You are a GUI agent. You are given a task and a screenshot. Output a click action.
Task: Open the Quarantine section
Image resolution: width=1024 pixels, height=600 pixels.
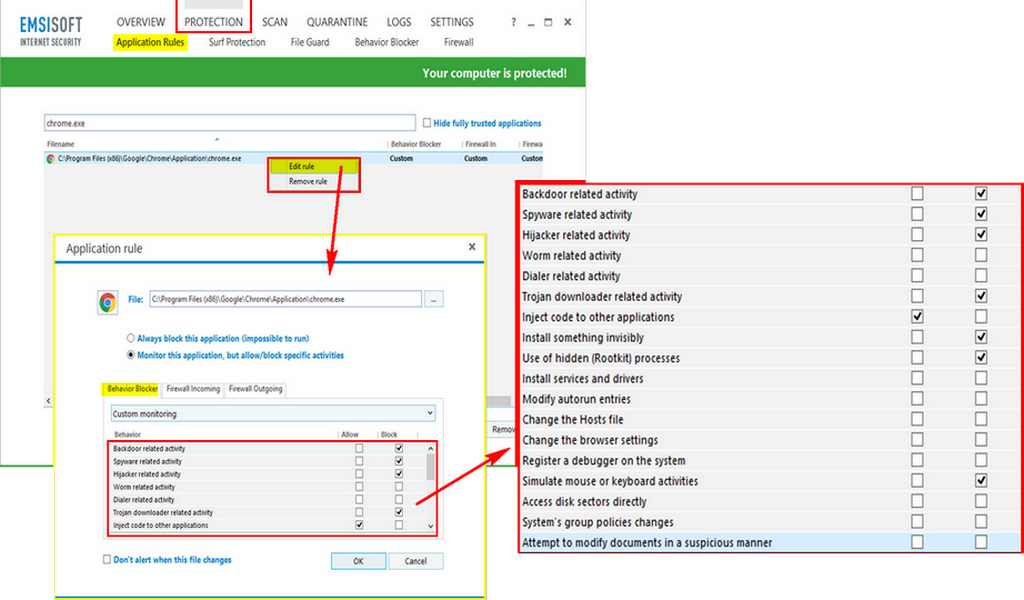337,22
